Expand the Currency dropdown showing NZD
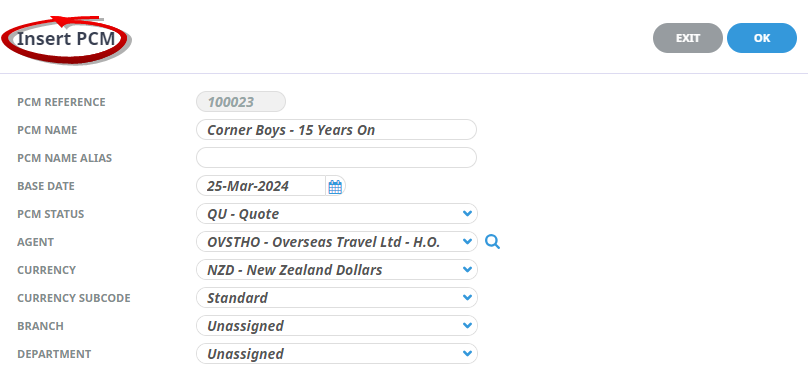This screenshot has height=372, width=808. click(336, 269)
